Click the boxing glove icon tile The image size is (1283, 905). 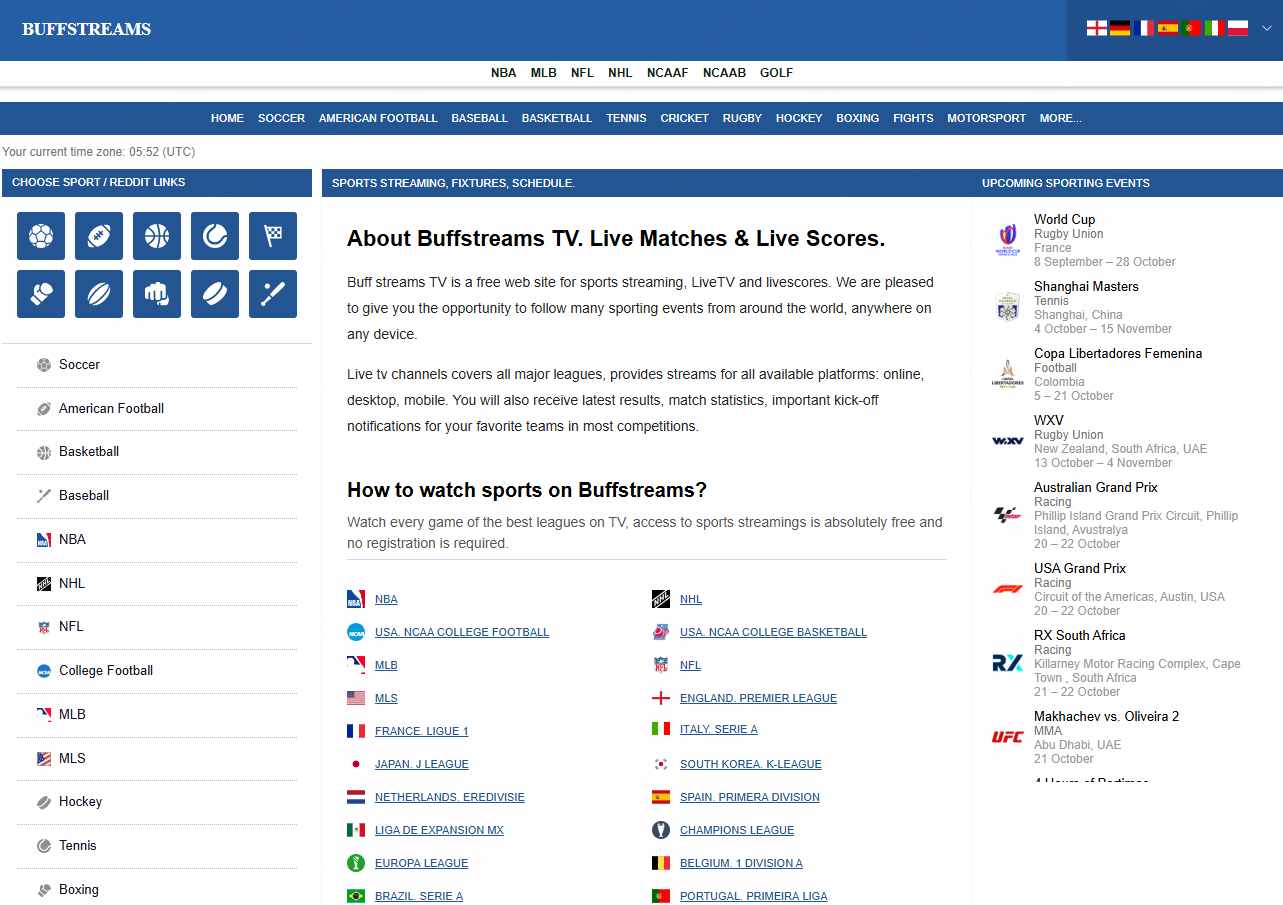point(41,294)
